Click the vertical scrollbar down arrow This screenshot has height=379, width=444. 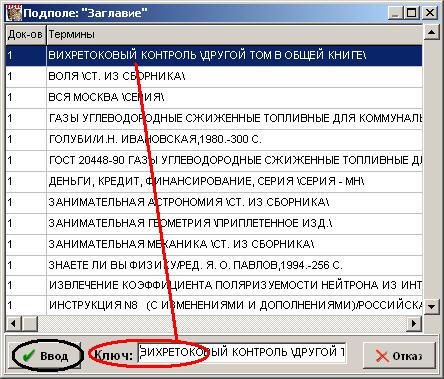tap(432, 306)
